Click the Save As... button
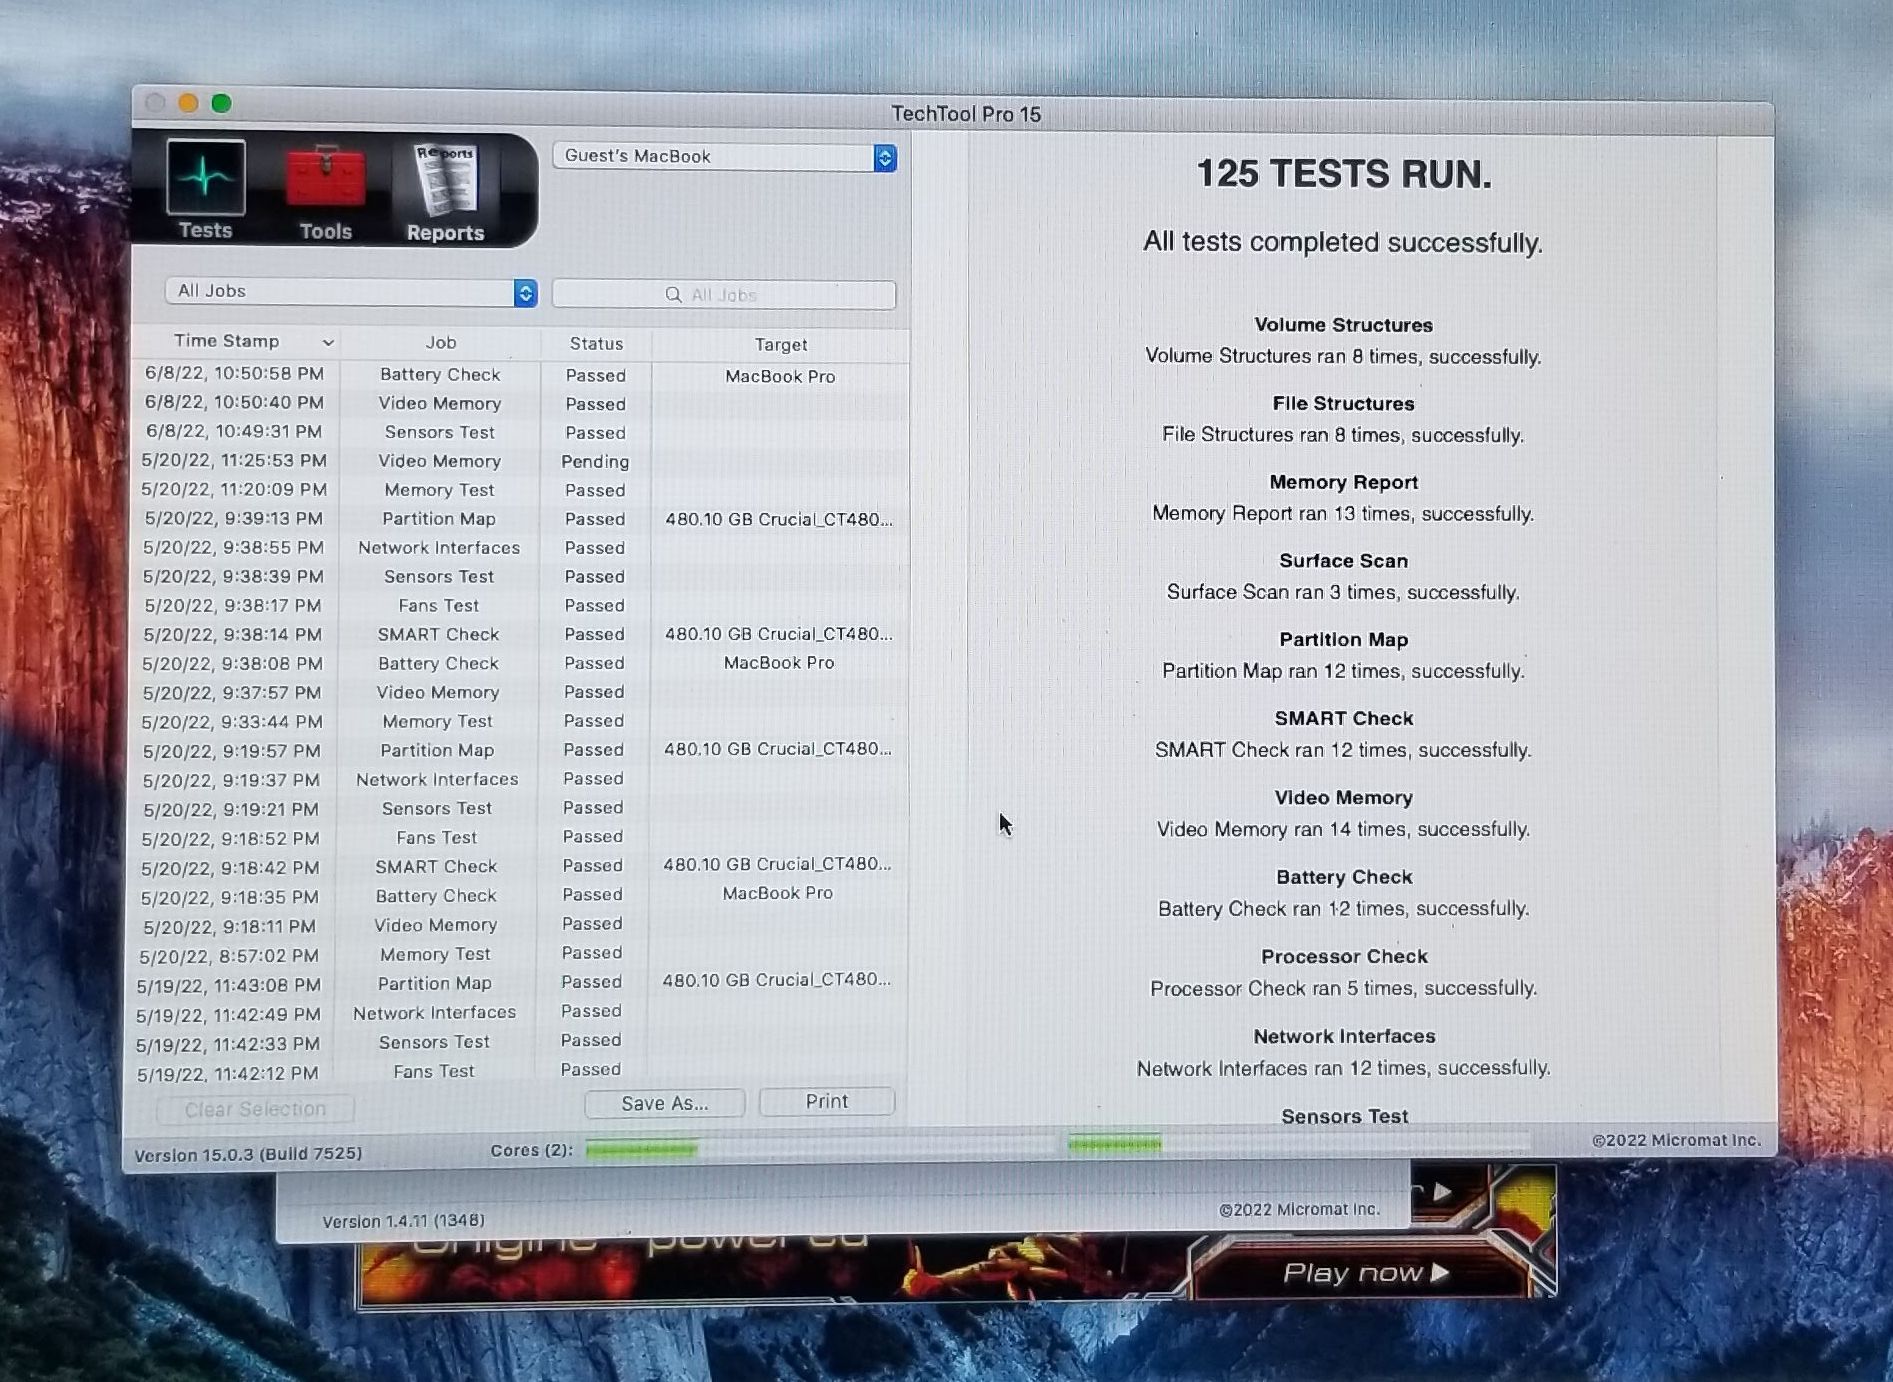The width and height of the screenshot is (1893, 1382). pos(664,1103)
